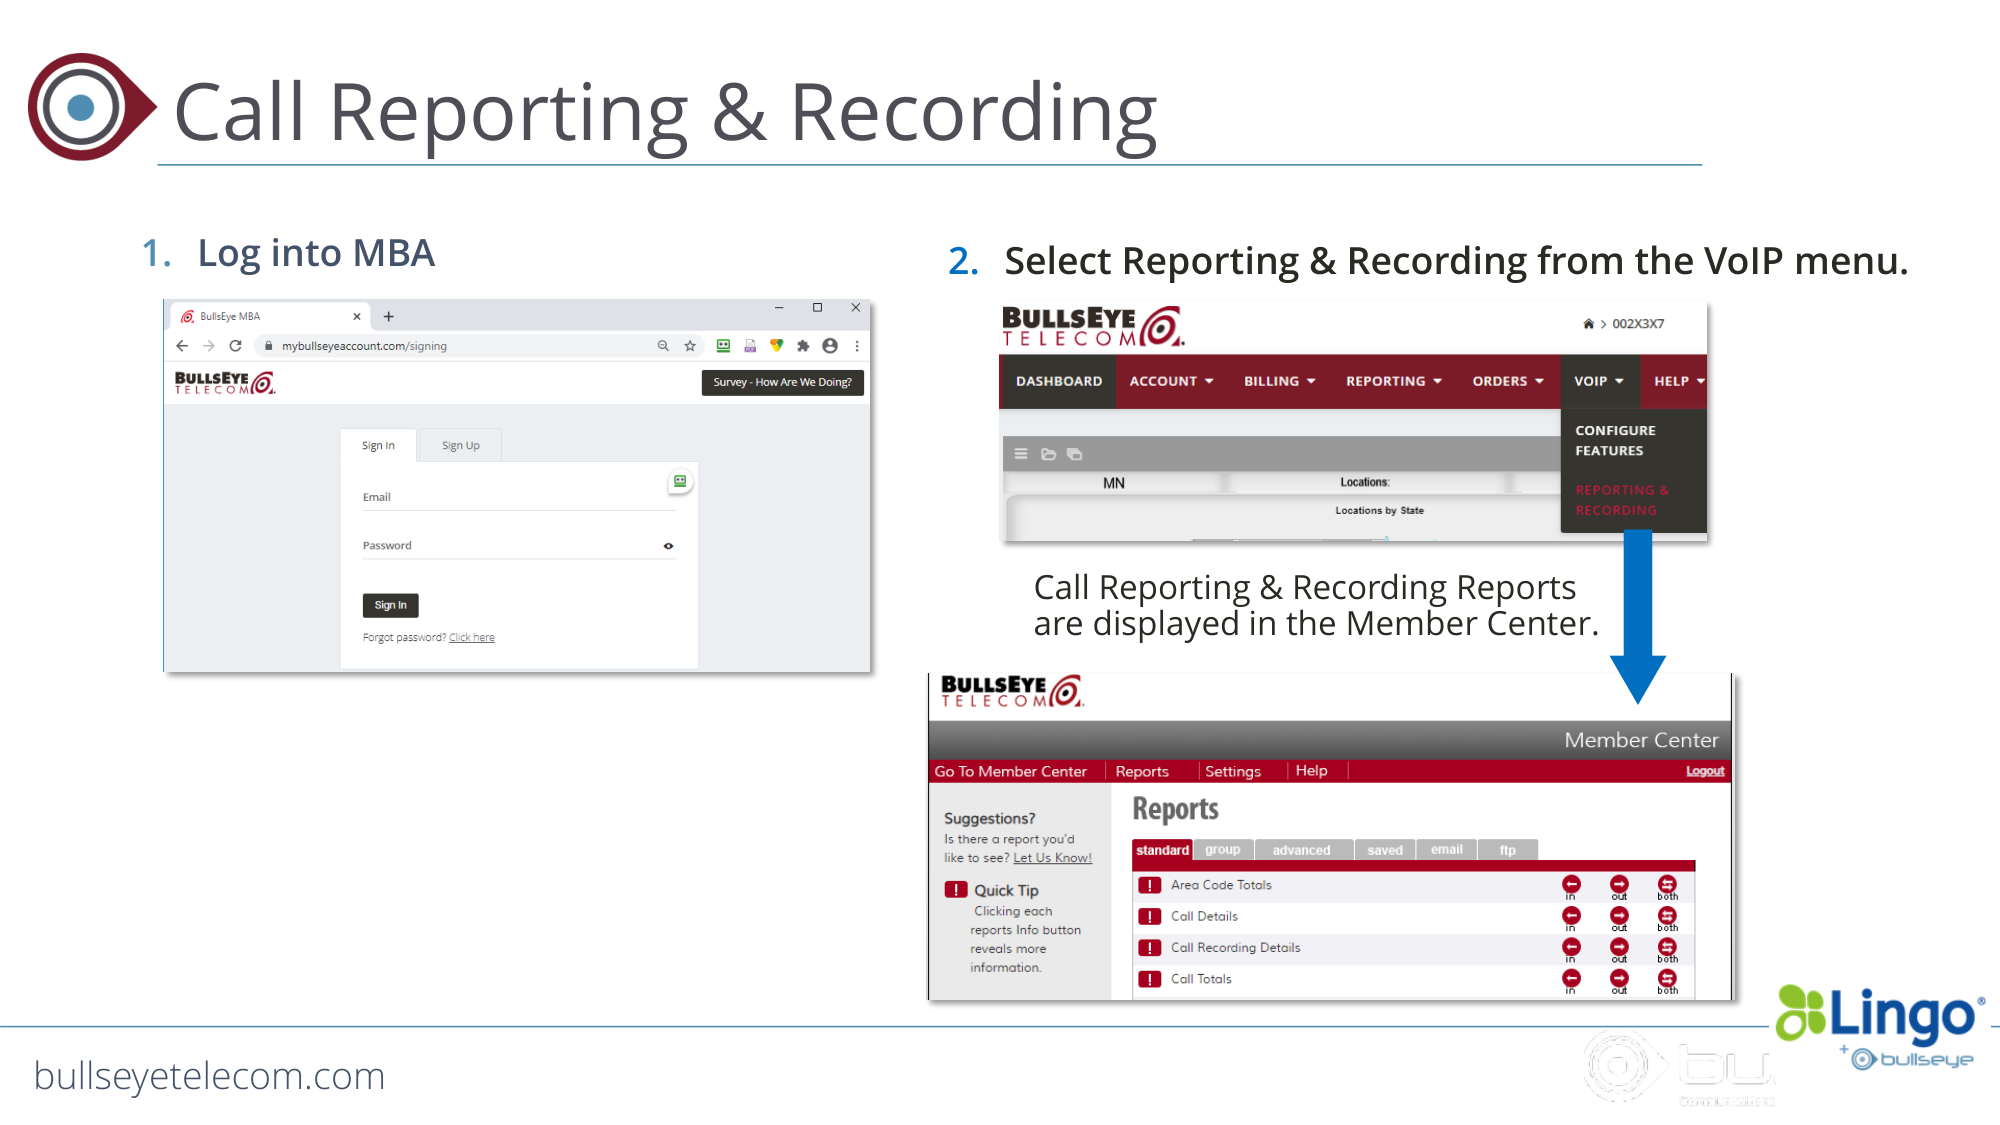Bookmark the page with the star icon
Viewport: 2000px width, 1125px height.
690,346
